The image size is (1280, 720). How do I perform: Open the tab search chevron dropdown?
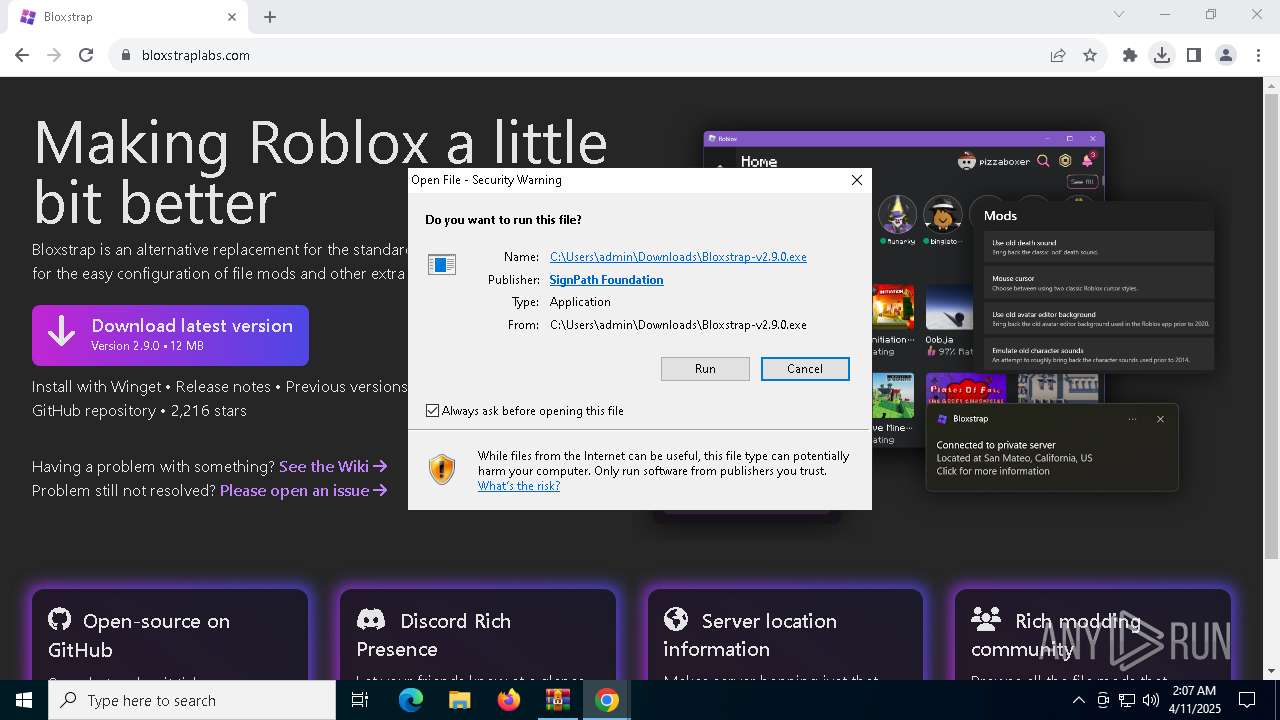[1119, 14]
